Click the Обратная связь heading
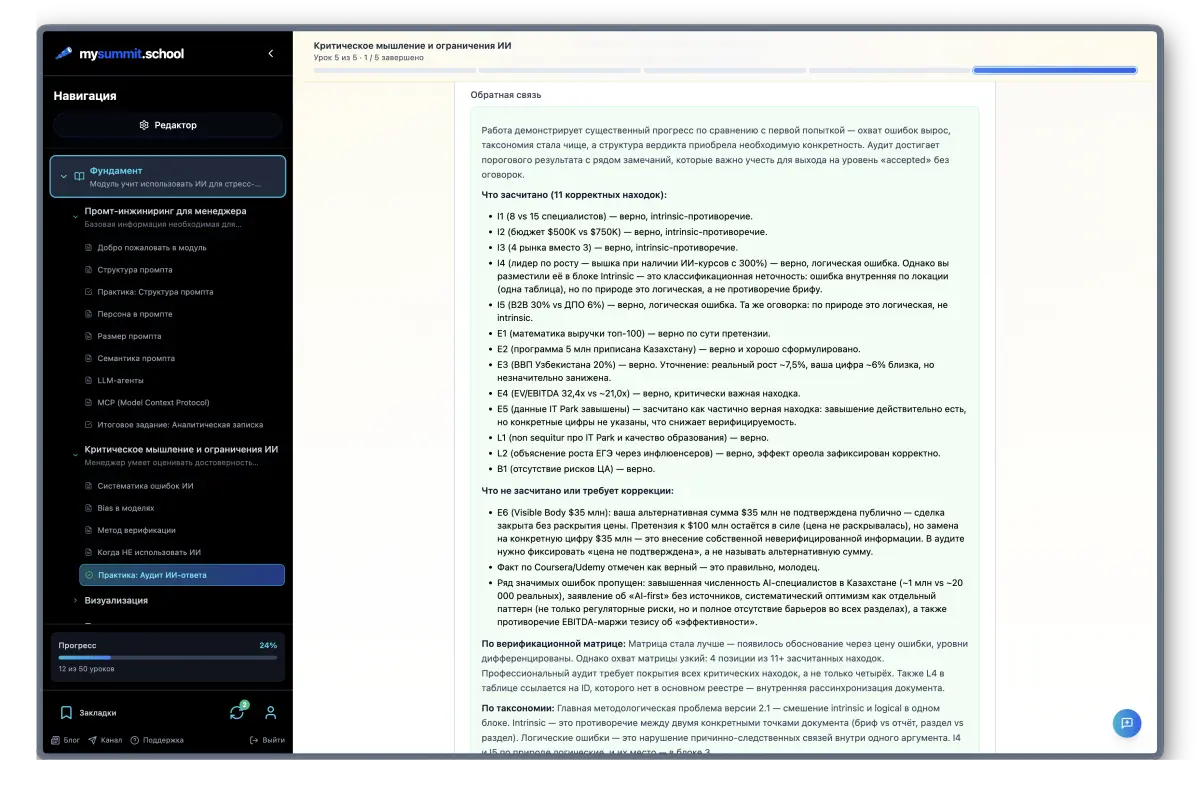This screenshot has height=808, width=1200. pyautogui.click(x=505, y=95)
